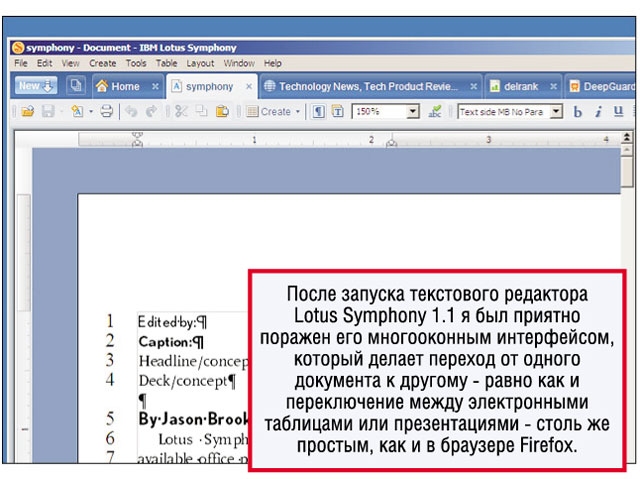Click the text box T icon
Image resolution: width=640 pixels, height=479 pixels.
pos(338,111)
